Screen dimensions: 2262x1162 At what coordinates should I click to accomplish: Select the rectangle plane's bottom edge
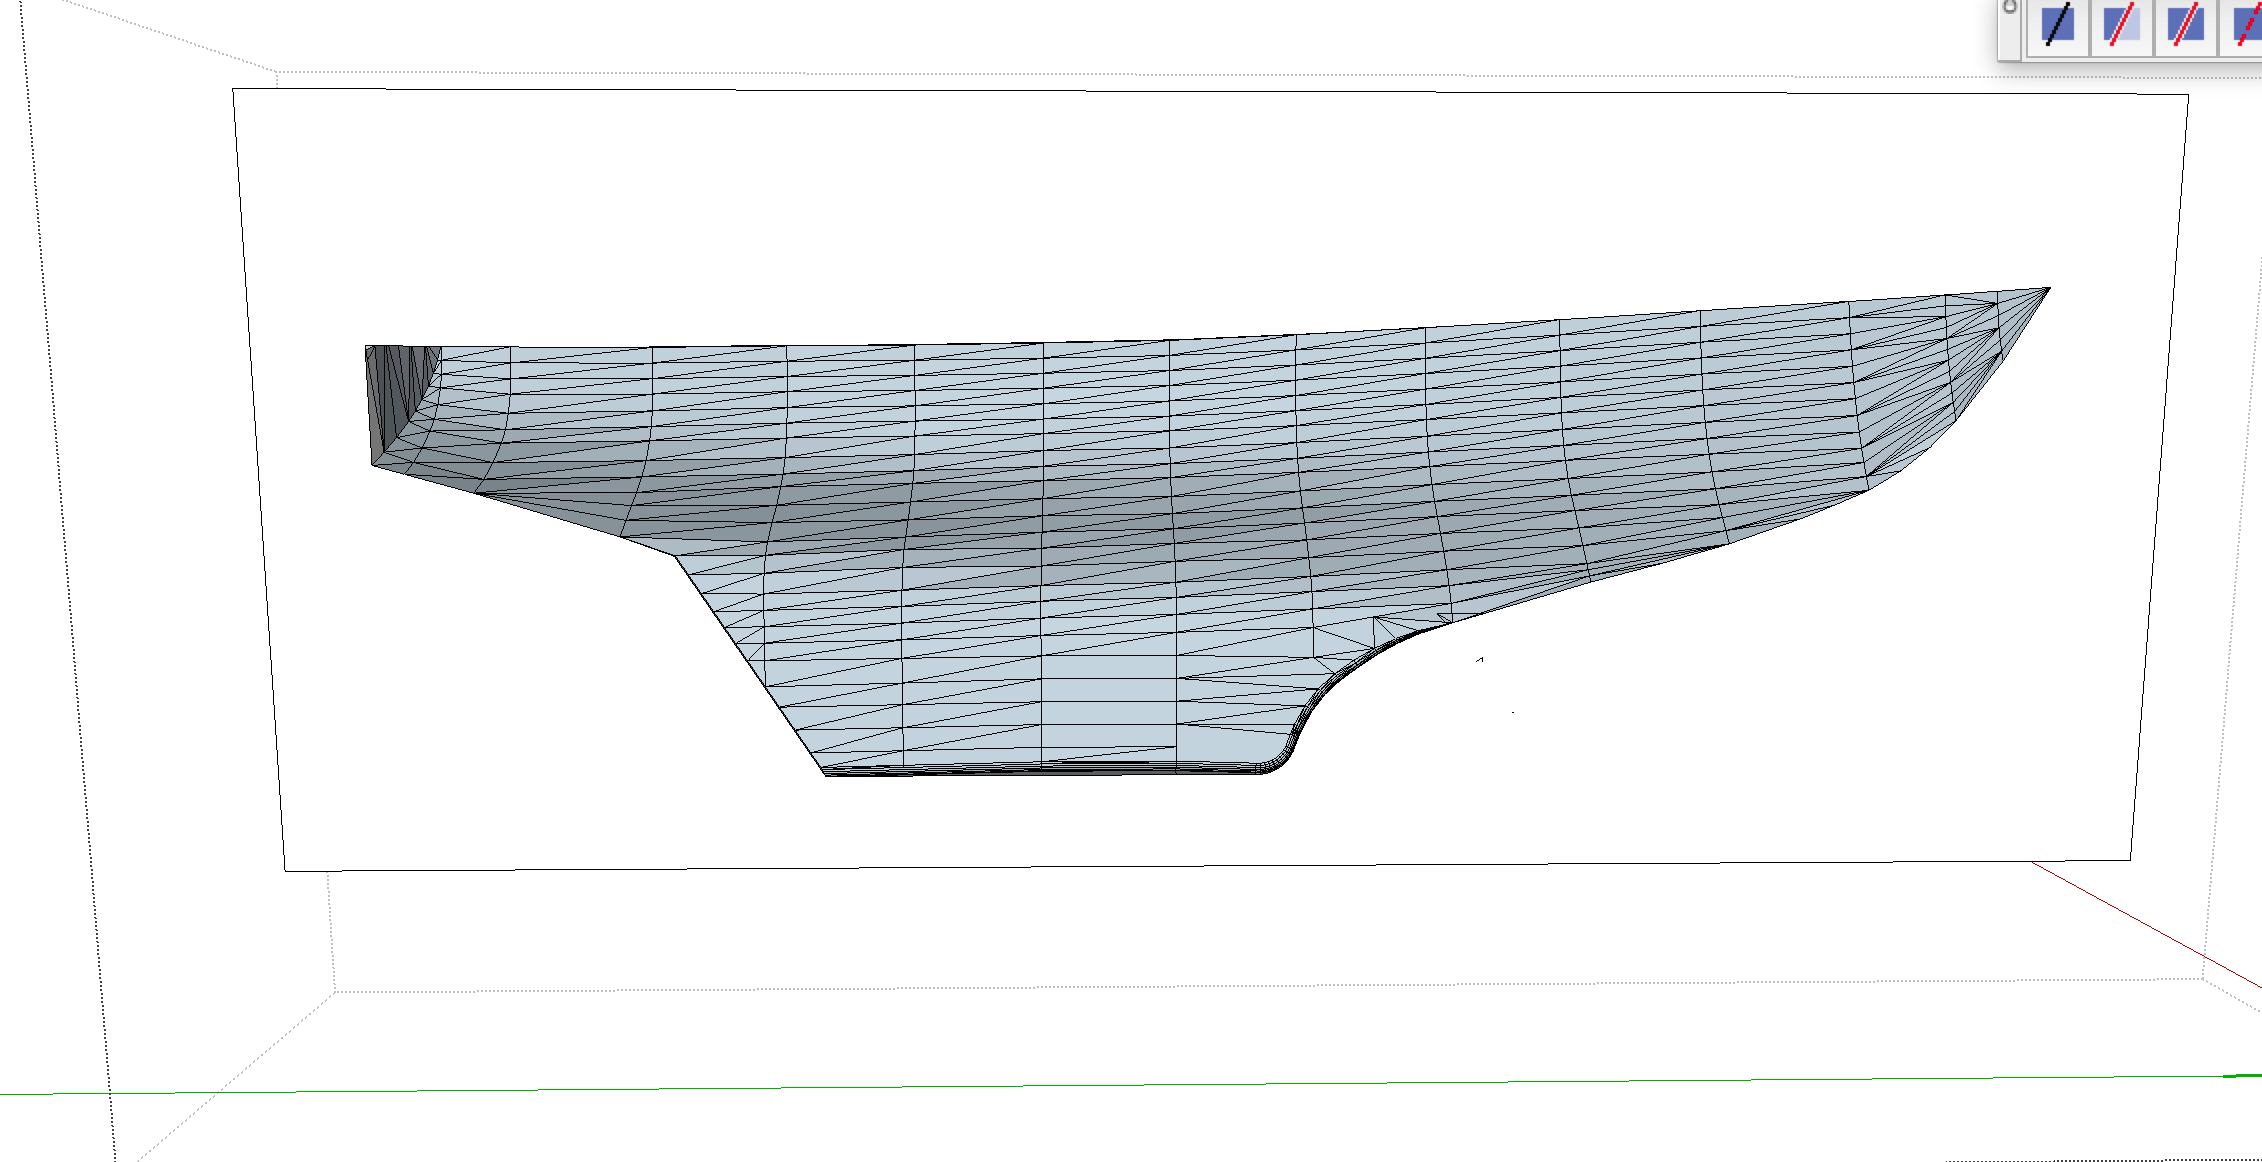1200,865
